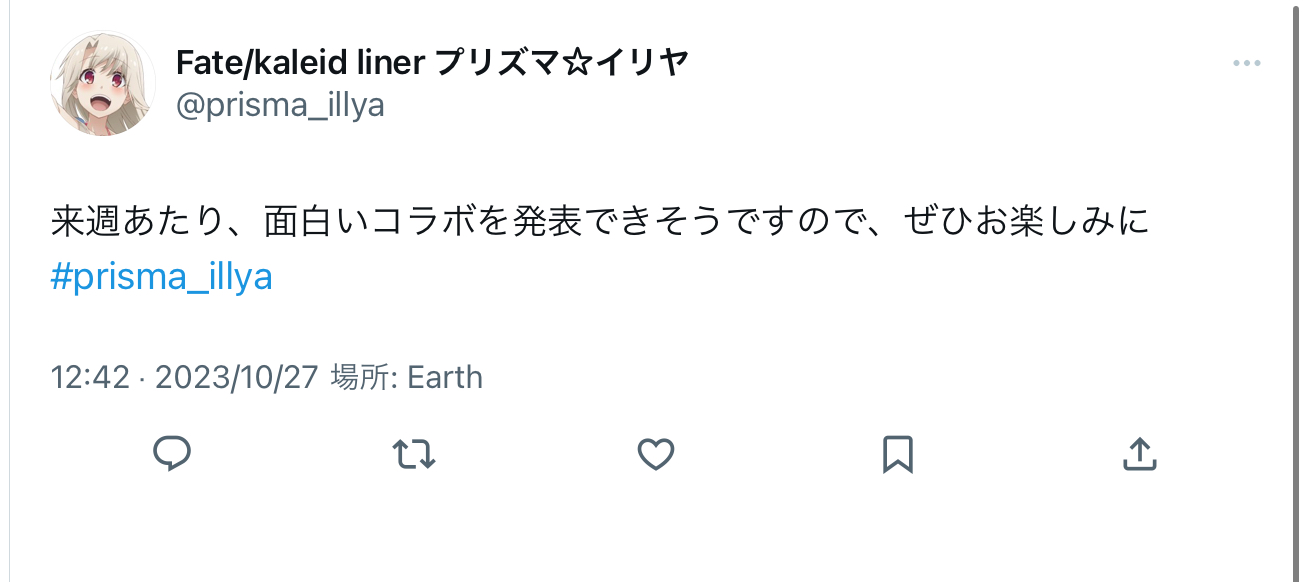Bookmark this tweet
Viewport: 1305px width, 582px height.
tap(897, 455)
